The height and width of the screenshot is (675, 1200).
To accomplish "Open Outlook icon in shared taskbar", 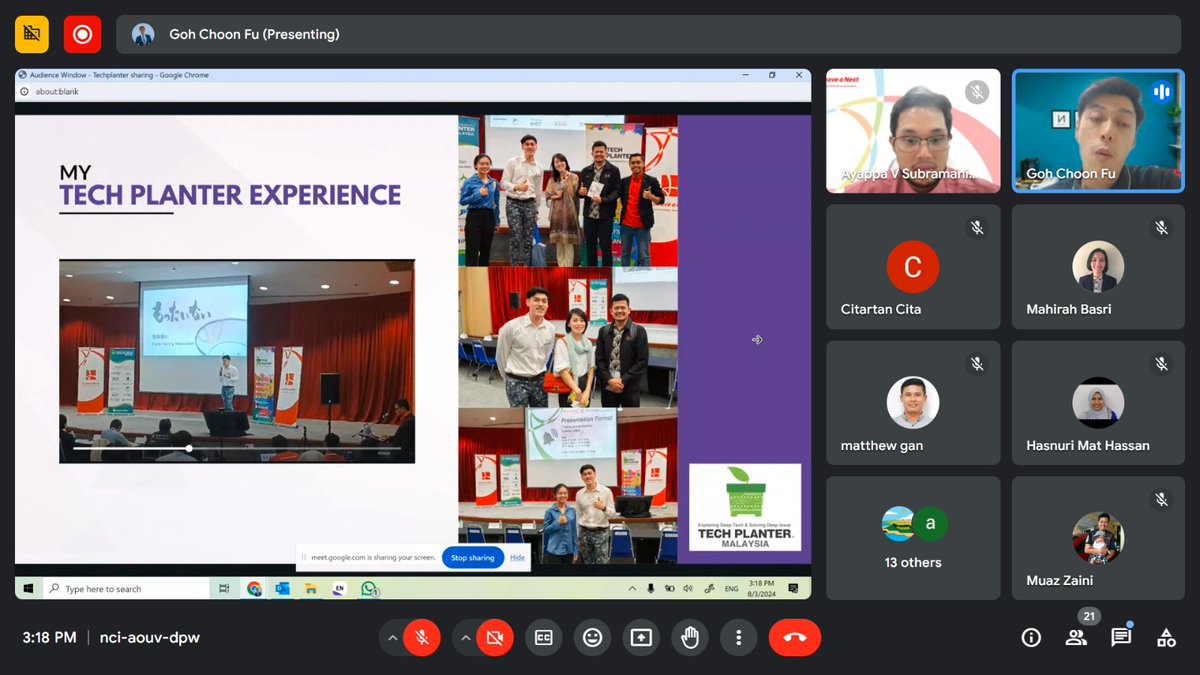I will [x=282, y=589].
